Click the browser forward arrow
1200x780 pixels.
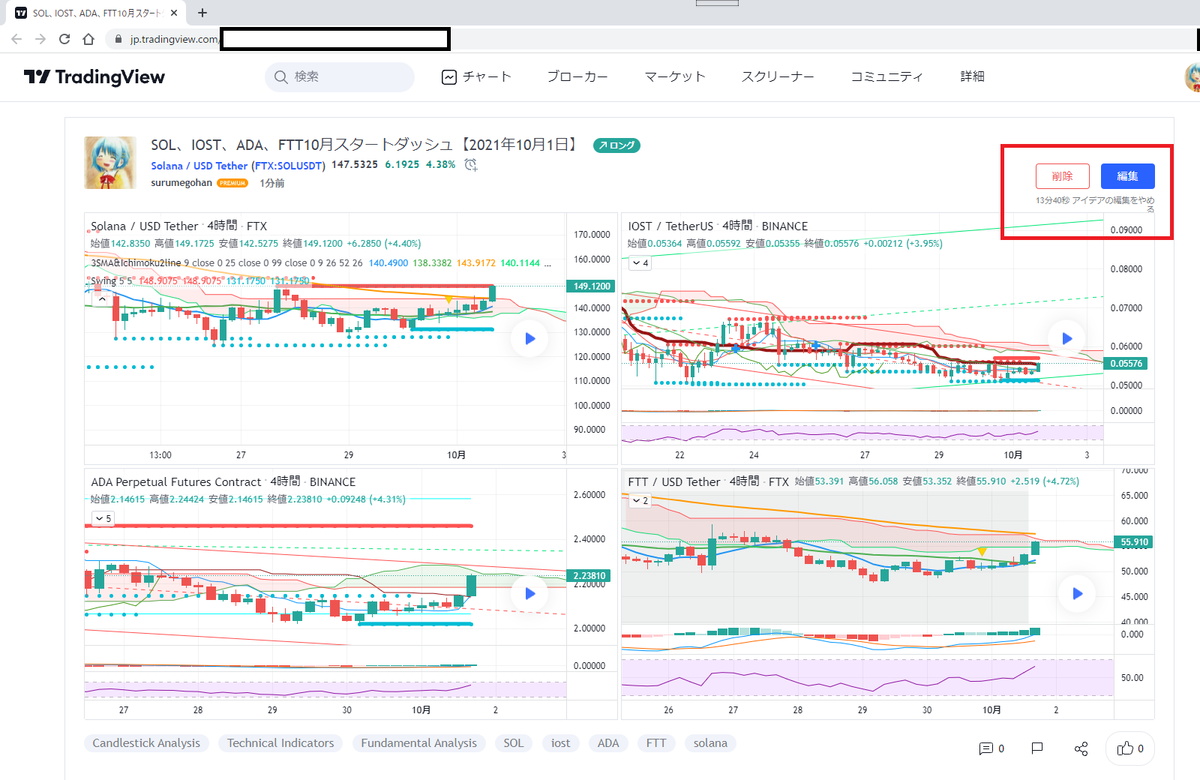40,39
